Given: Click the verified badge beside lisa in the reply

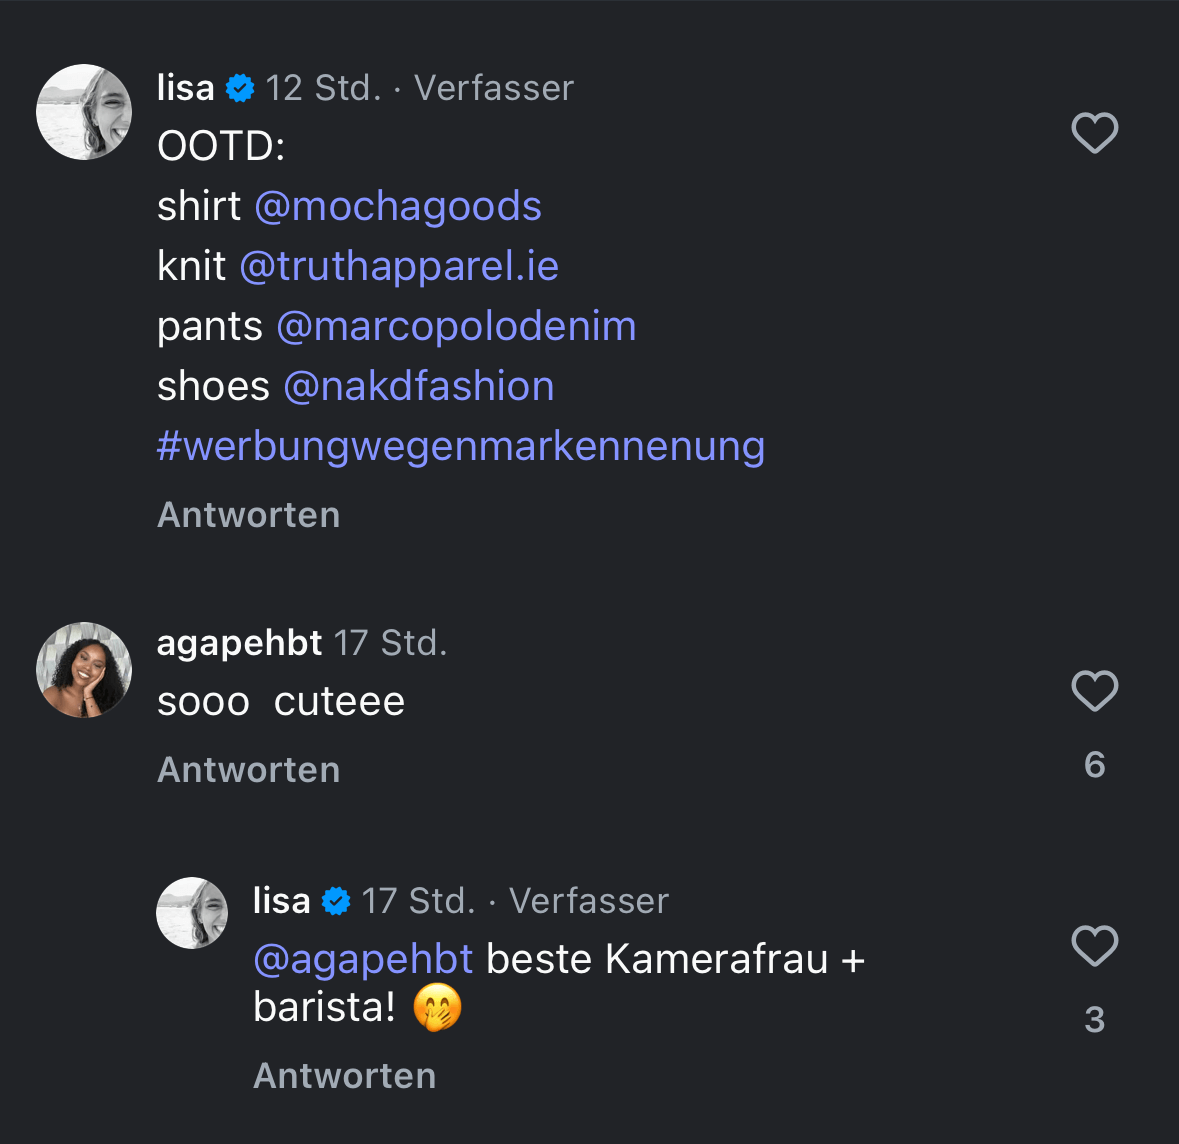Looking at the screenshot, I should tap(336, 902).
